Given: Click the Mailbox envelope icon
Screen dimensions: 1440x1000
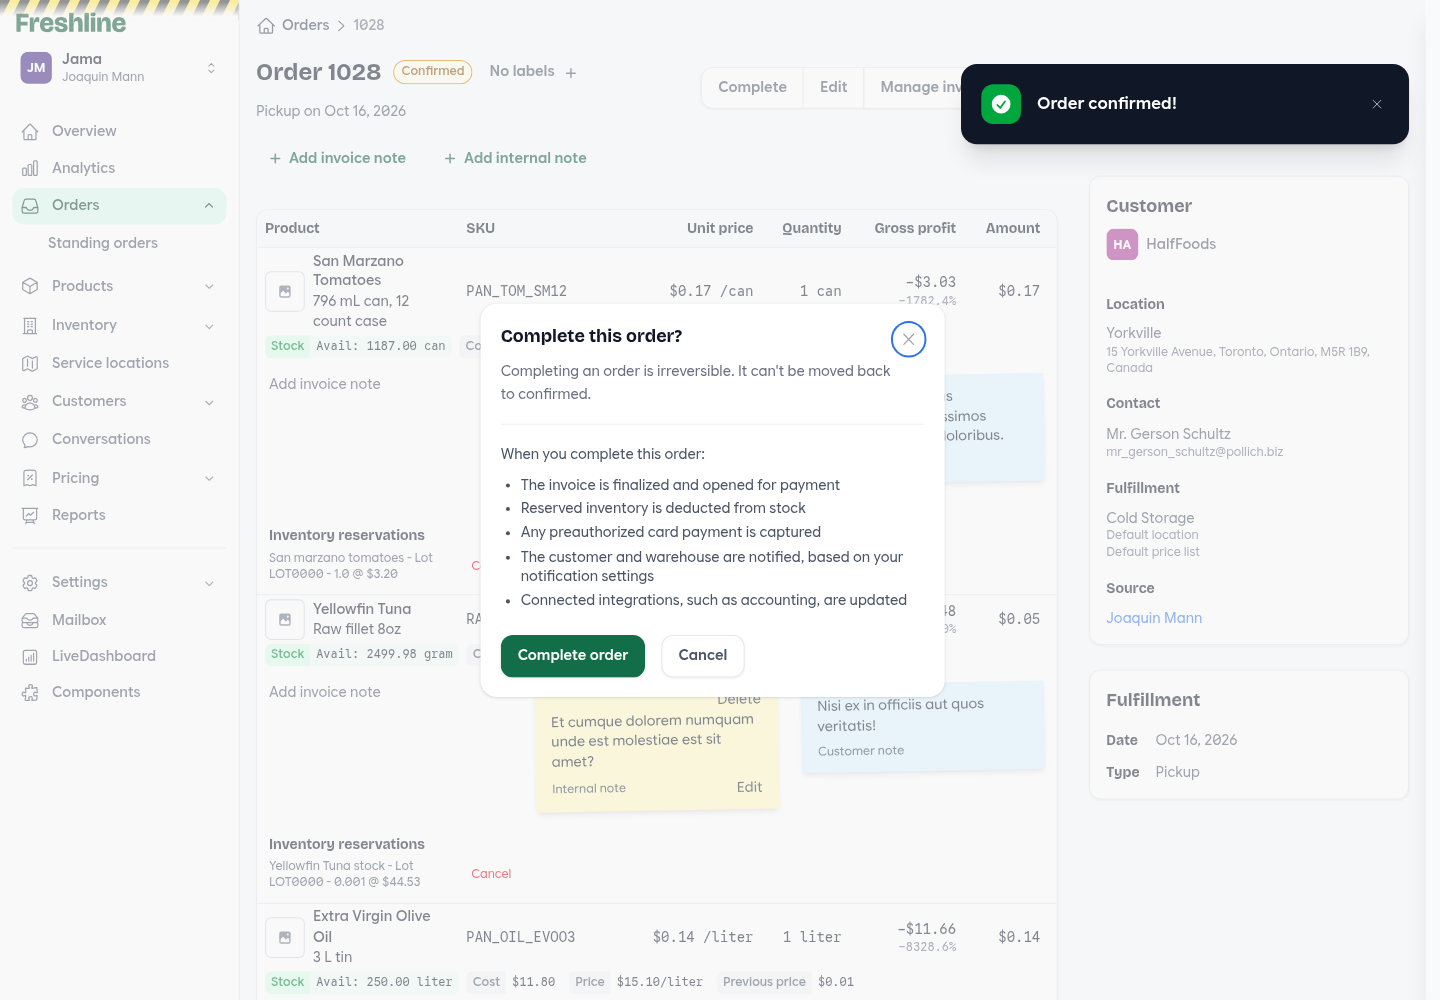Looking at the screenshot, I should (30, 620).
